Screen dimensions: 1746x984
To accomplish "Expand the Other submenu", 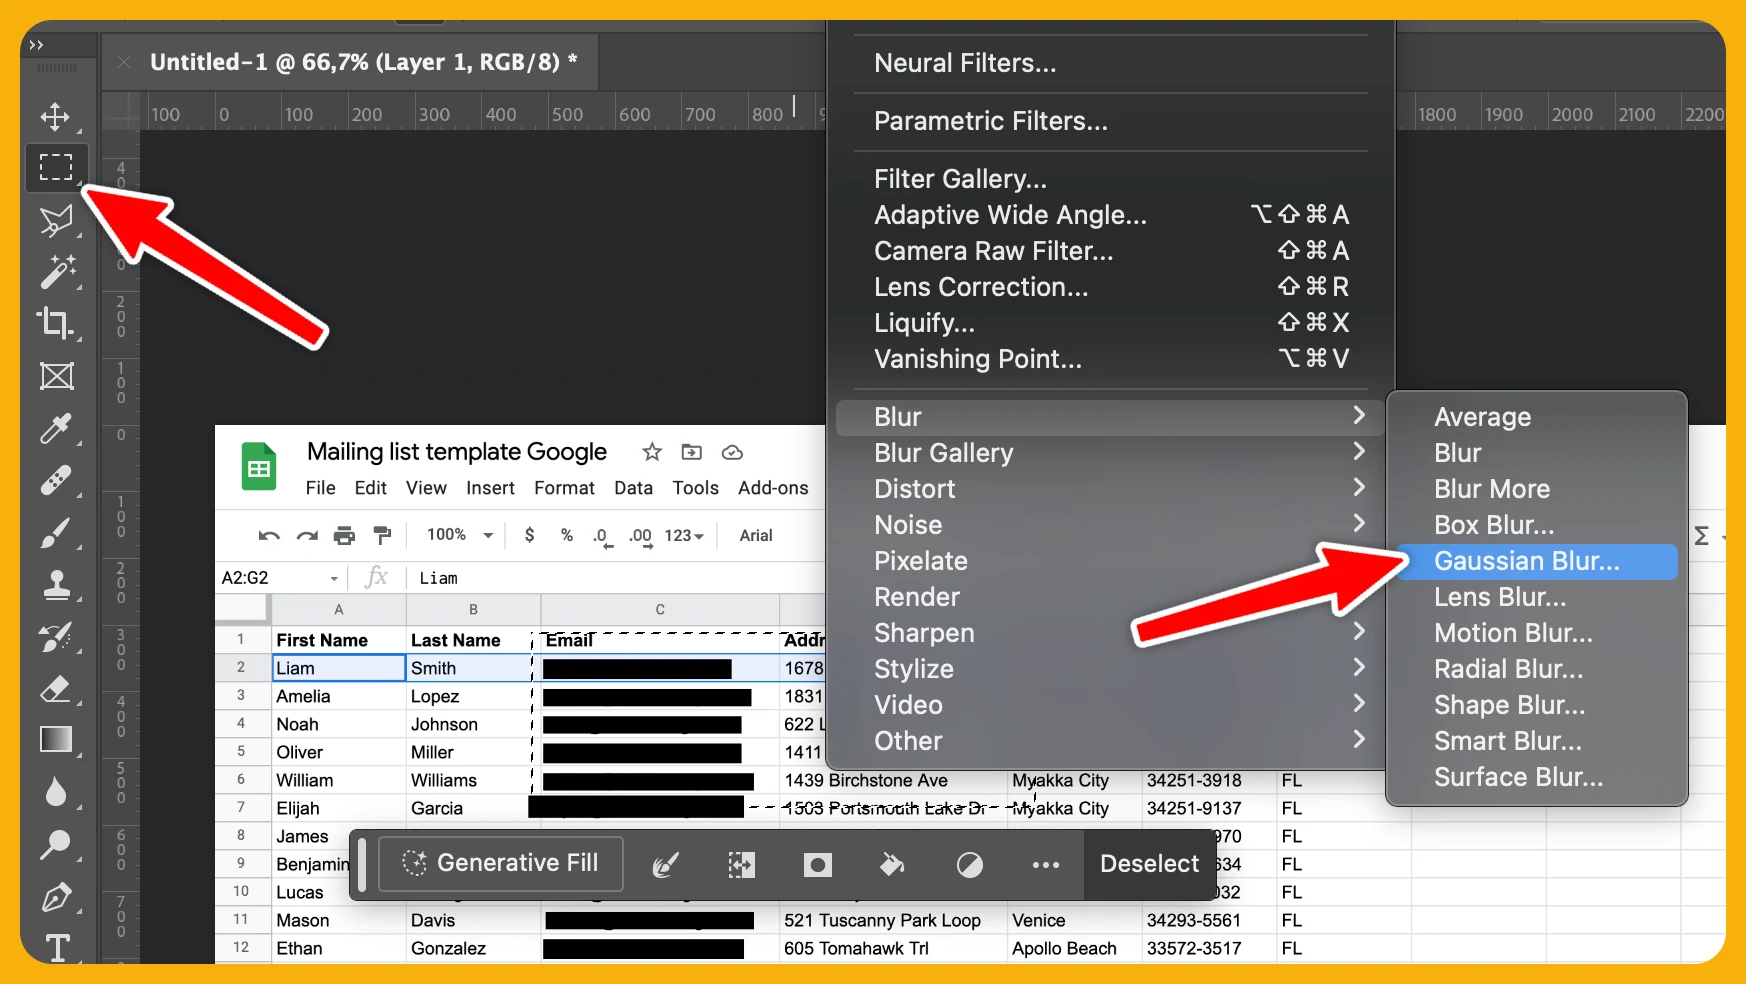I will [1110, 741].
